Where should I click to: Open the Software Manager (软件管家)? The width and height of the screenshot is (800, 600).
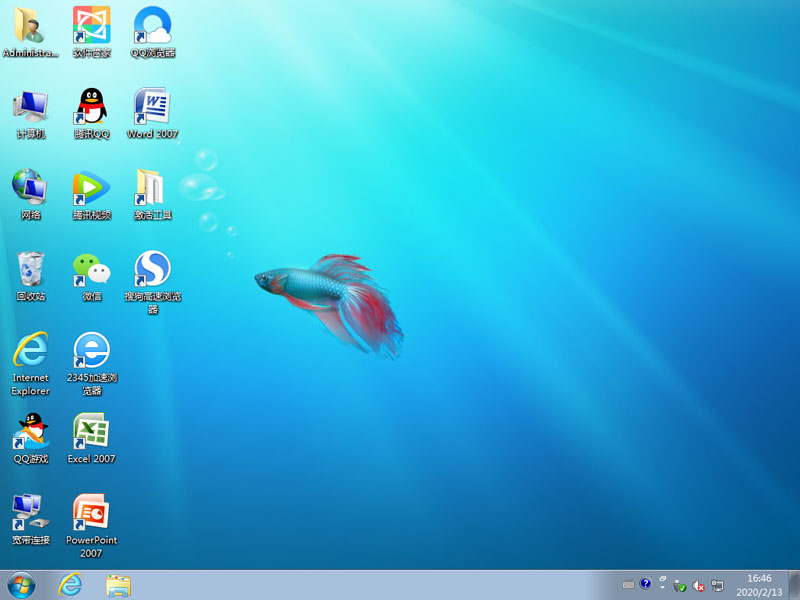pyautogui.click(x=90, y=25)
